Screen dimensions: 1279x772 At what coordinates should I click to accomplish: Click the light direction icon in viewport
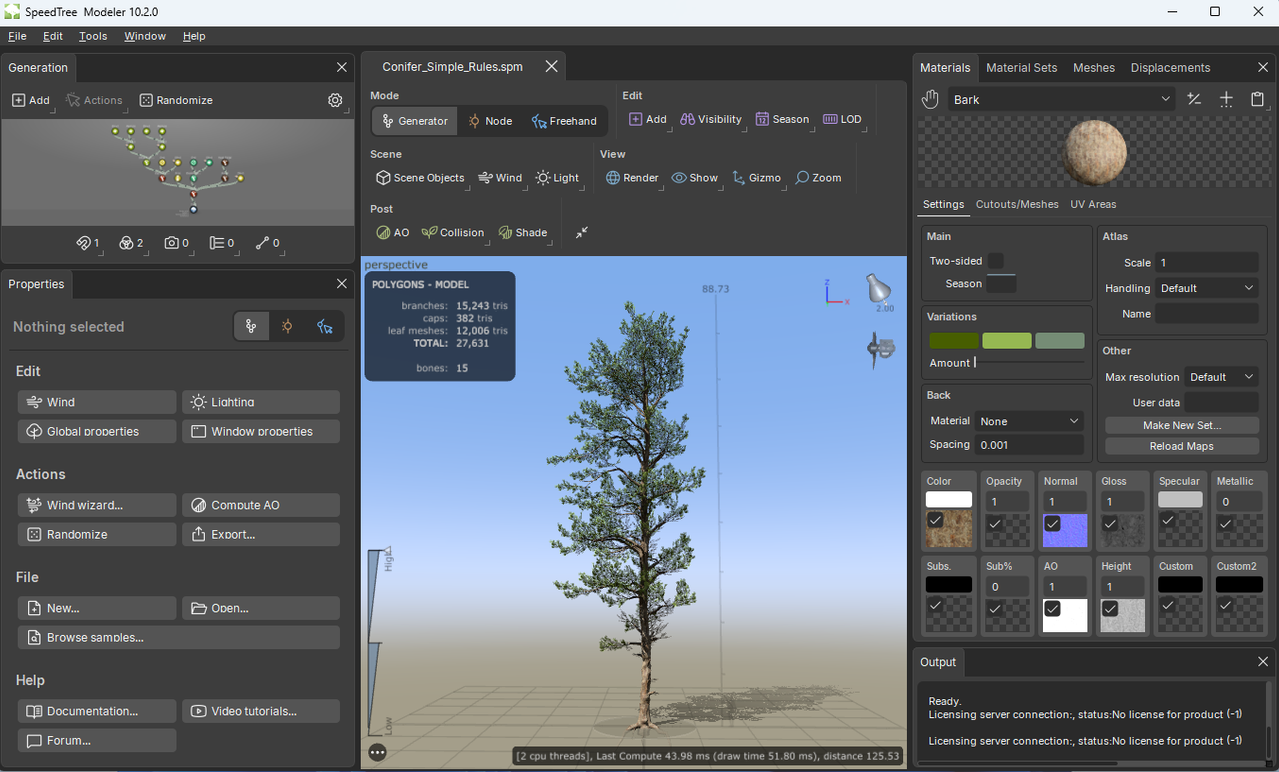point(878,288)
